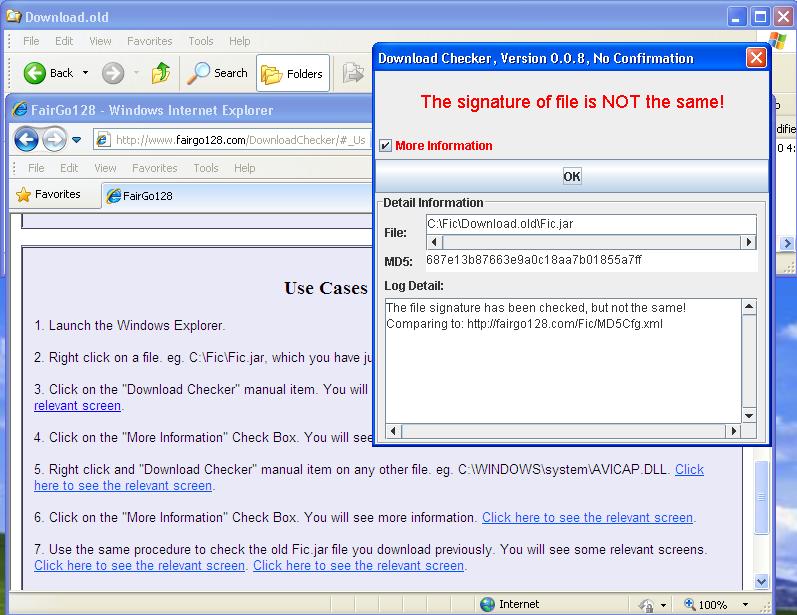
Task: Open Search in Explorer toolbar
Action: [218, 73]
